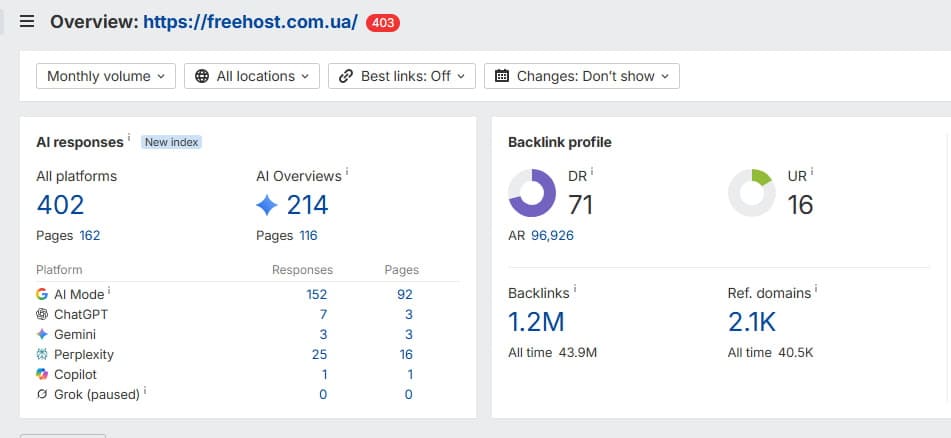Open the Best links: Off dropdown
The image size is (951, 438).
point(402,76)
